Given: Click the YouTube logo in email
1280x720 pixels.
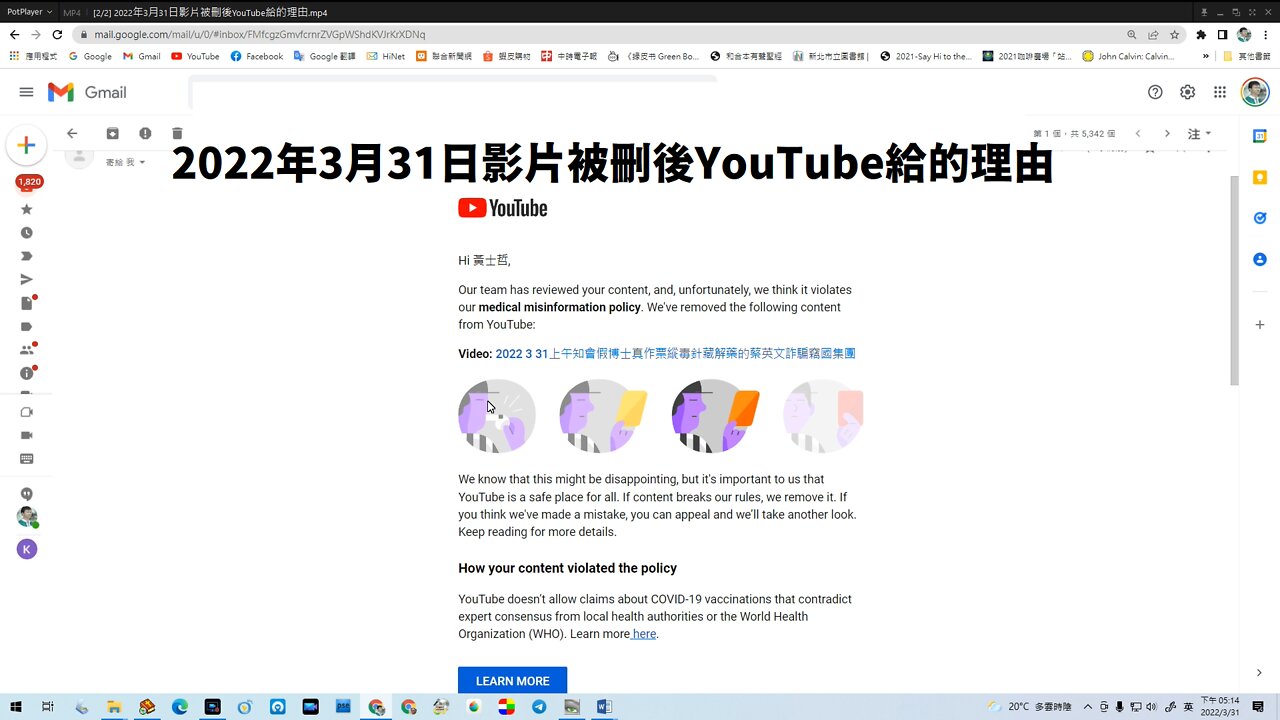Looking at the screenshot, I should 502,208.
